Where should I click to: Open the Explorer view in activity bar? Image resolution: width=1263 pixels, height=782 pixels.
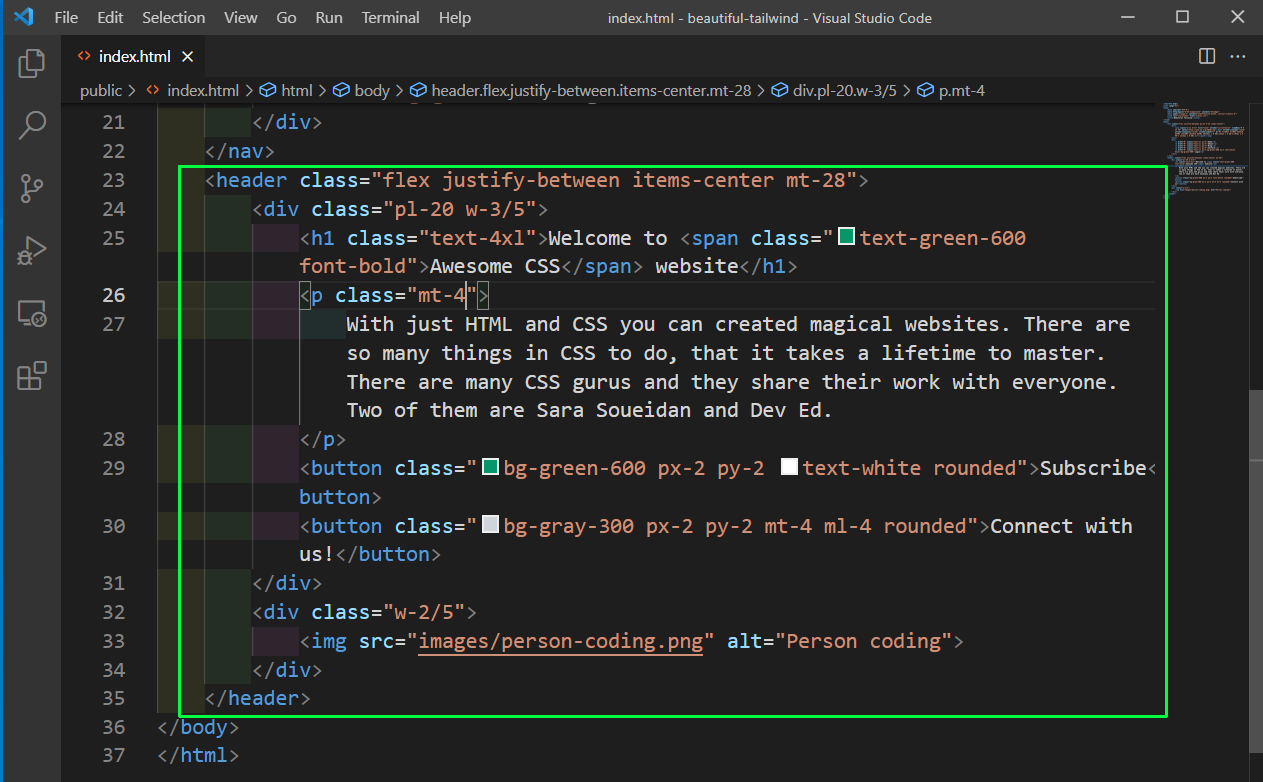pyautogui.click(x=31, y=63)
